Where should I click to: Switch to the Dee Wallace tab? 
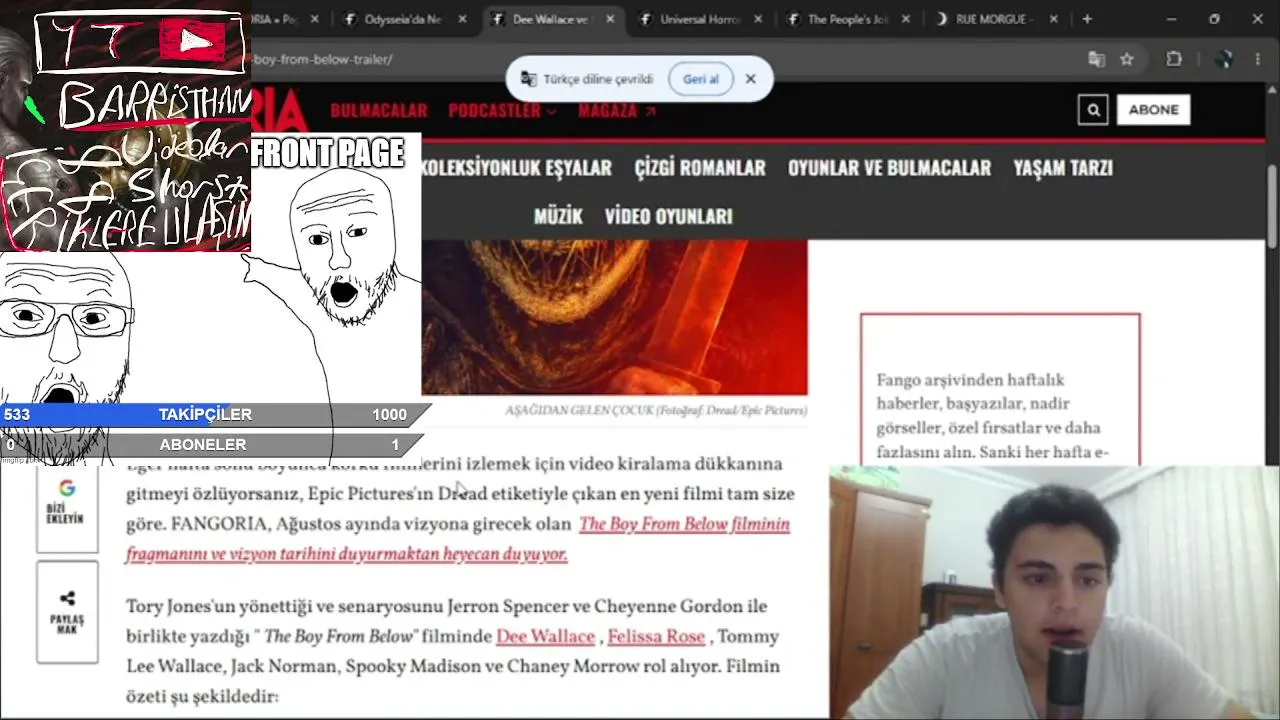pyautogui.click(x=551, y=19)
